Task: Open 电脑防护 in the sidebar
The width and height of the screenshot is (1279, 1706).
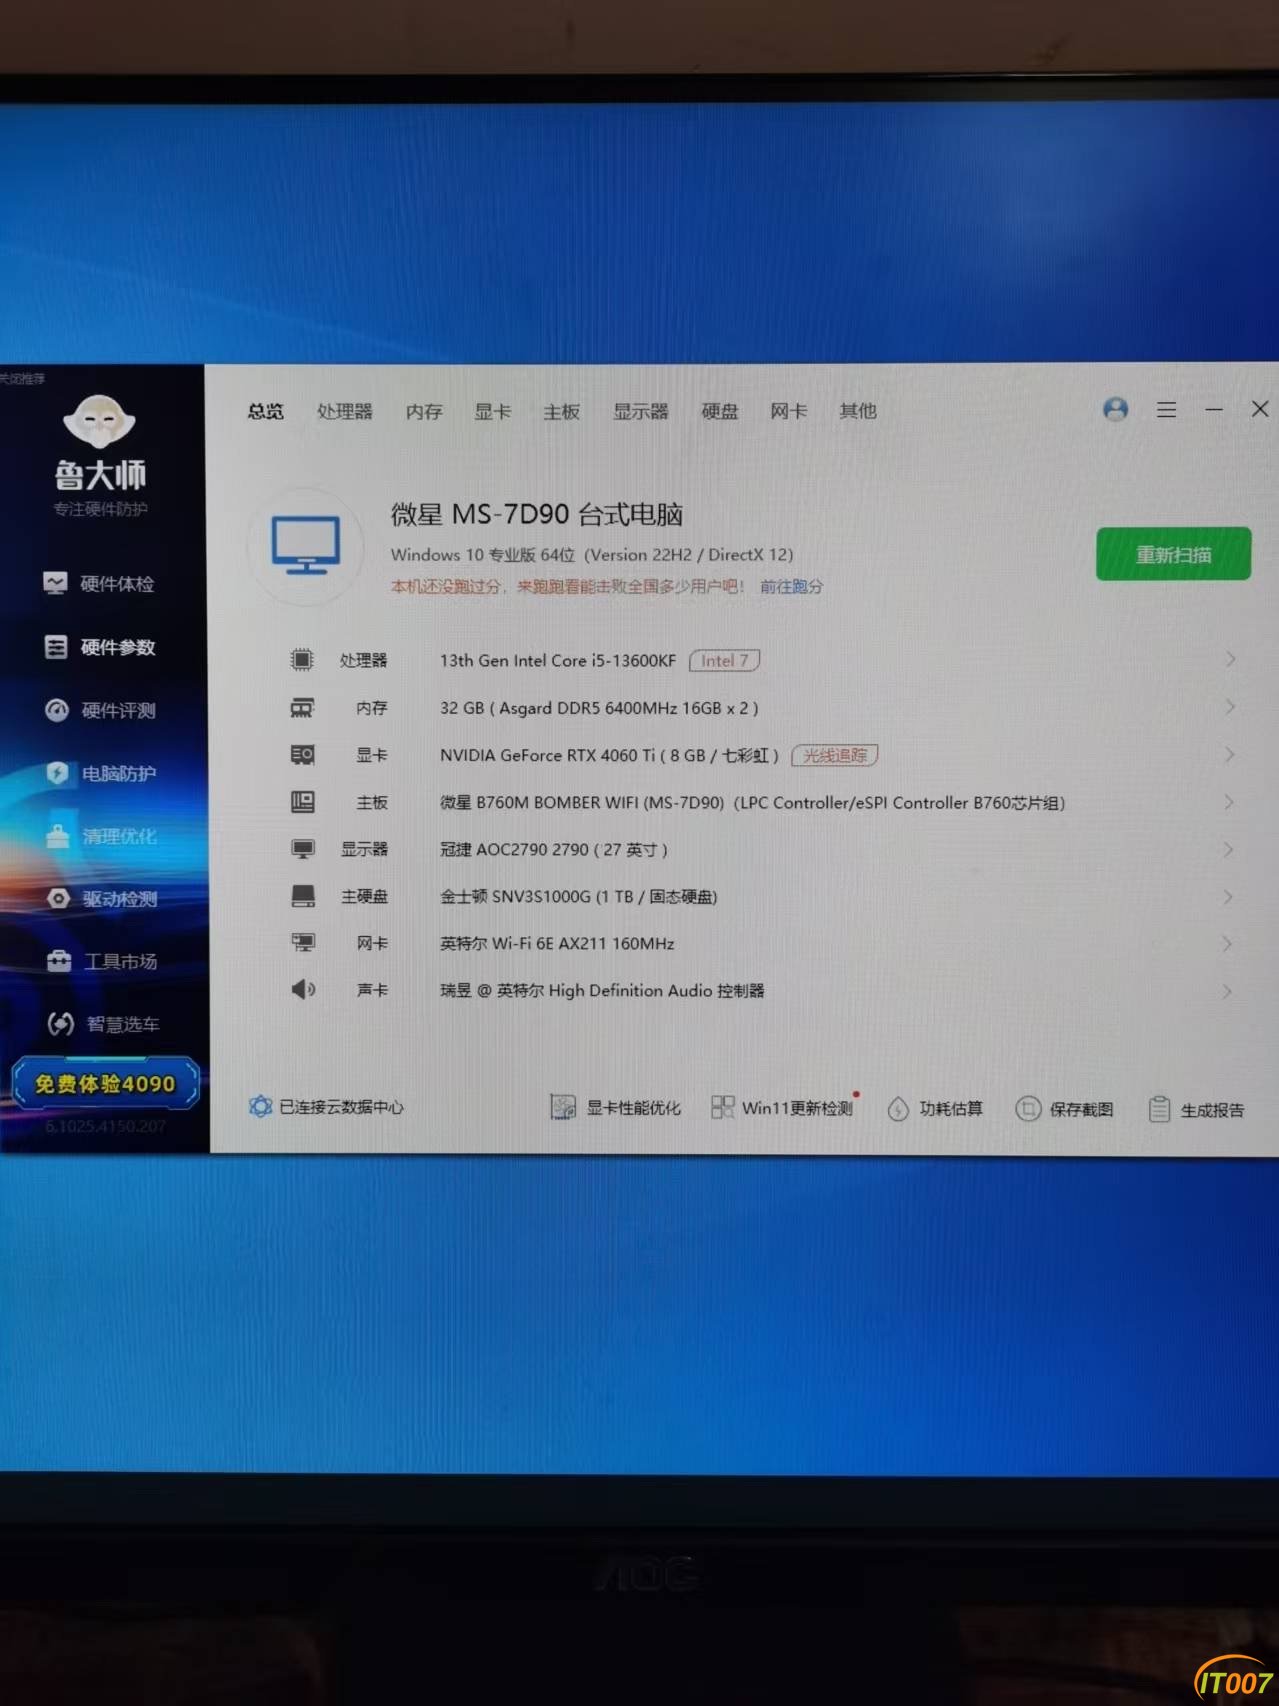Action: (100, 773)
